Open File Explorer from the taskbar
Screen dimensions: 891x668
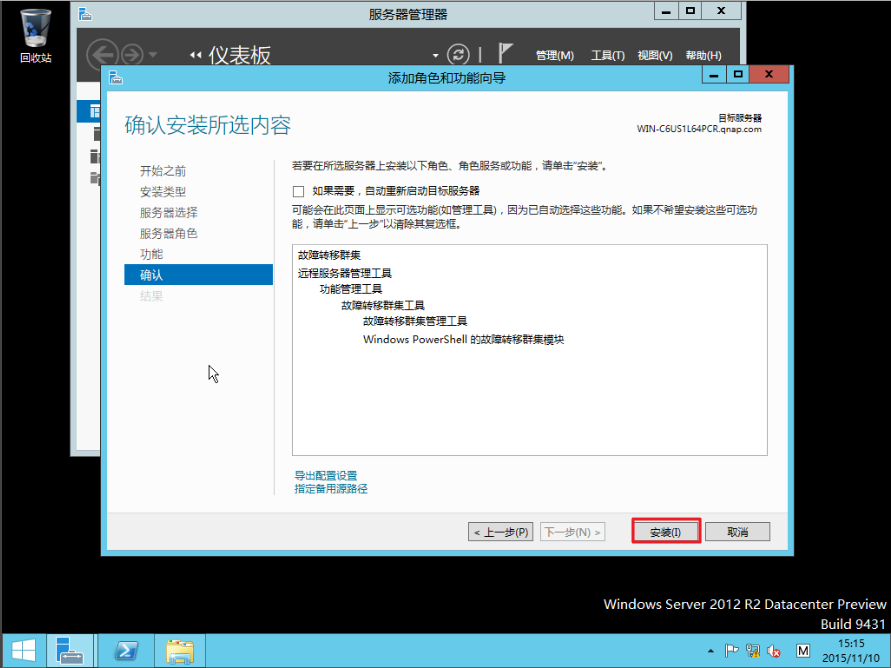pos(180,651)
